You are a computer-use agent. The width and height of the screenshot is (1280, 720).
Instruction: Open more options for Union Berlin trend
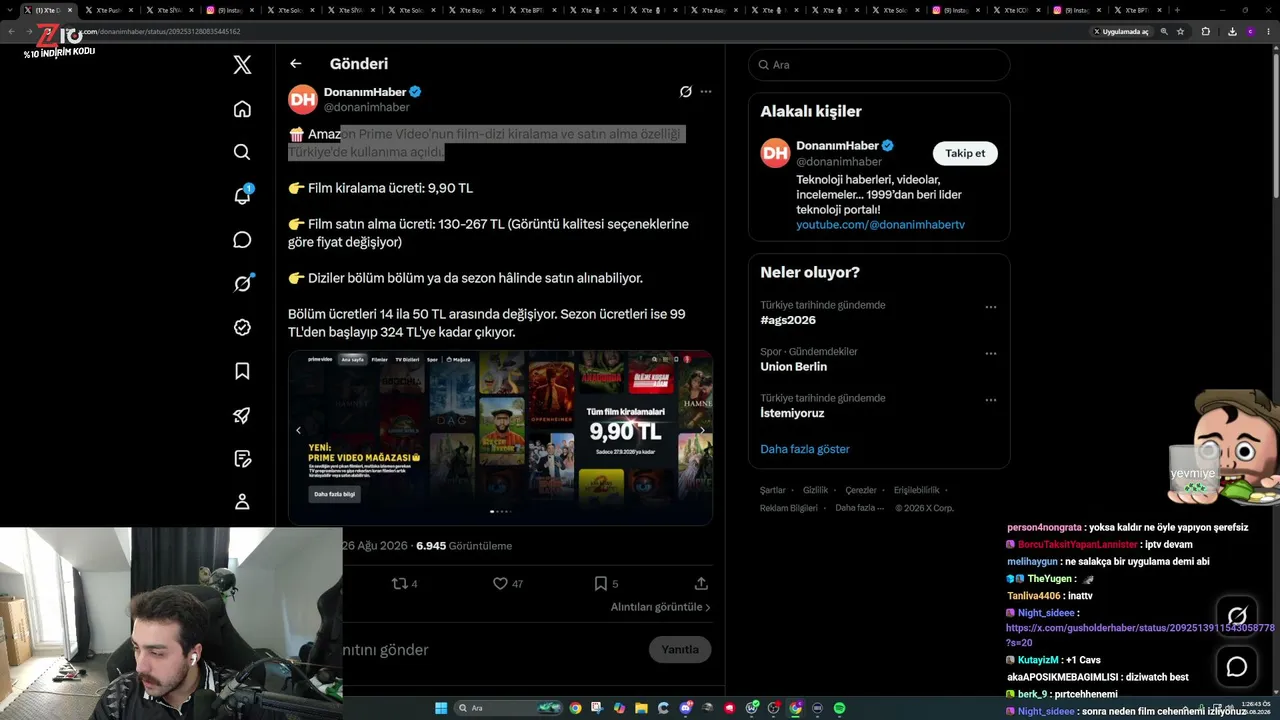click(x=991, y=353)
